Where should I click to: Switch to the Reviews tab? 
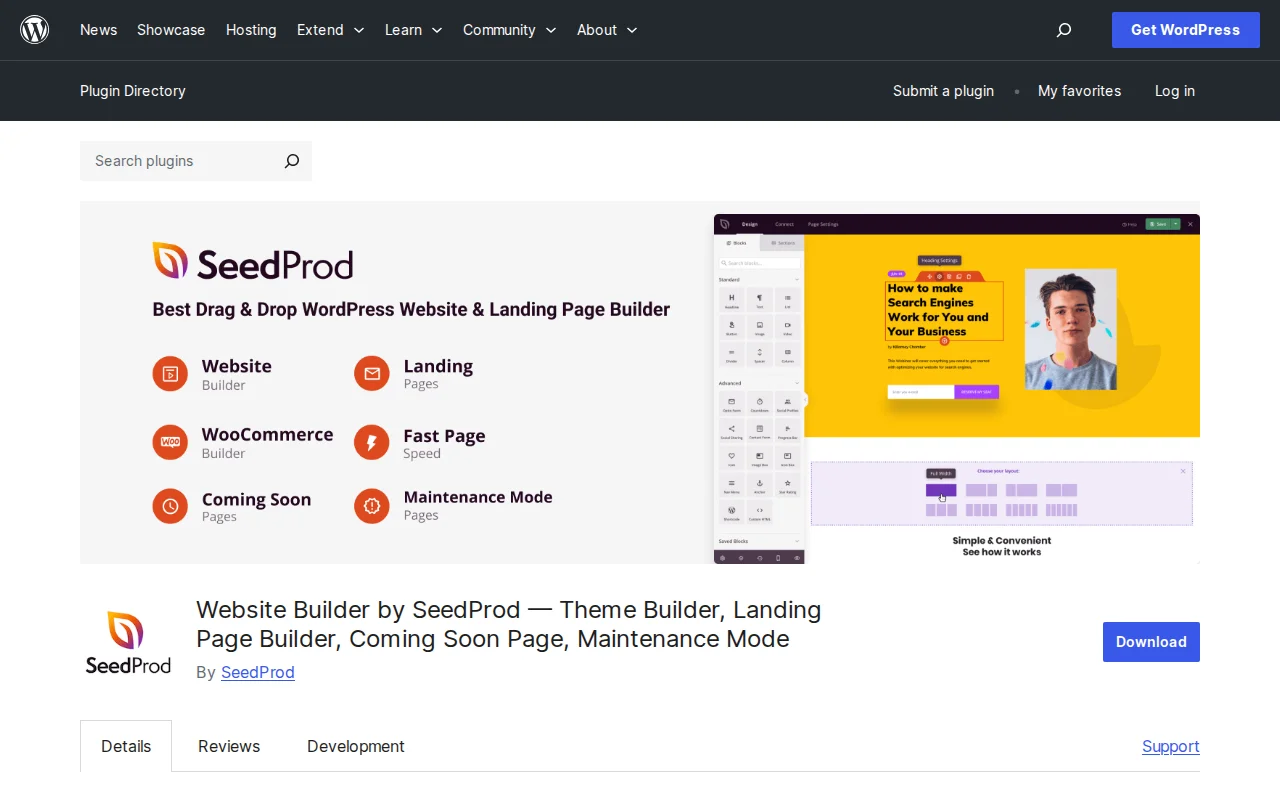[228, 746]
